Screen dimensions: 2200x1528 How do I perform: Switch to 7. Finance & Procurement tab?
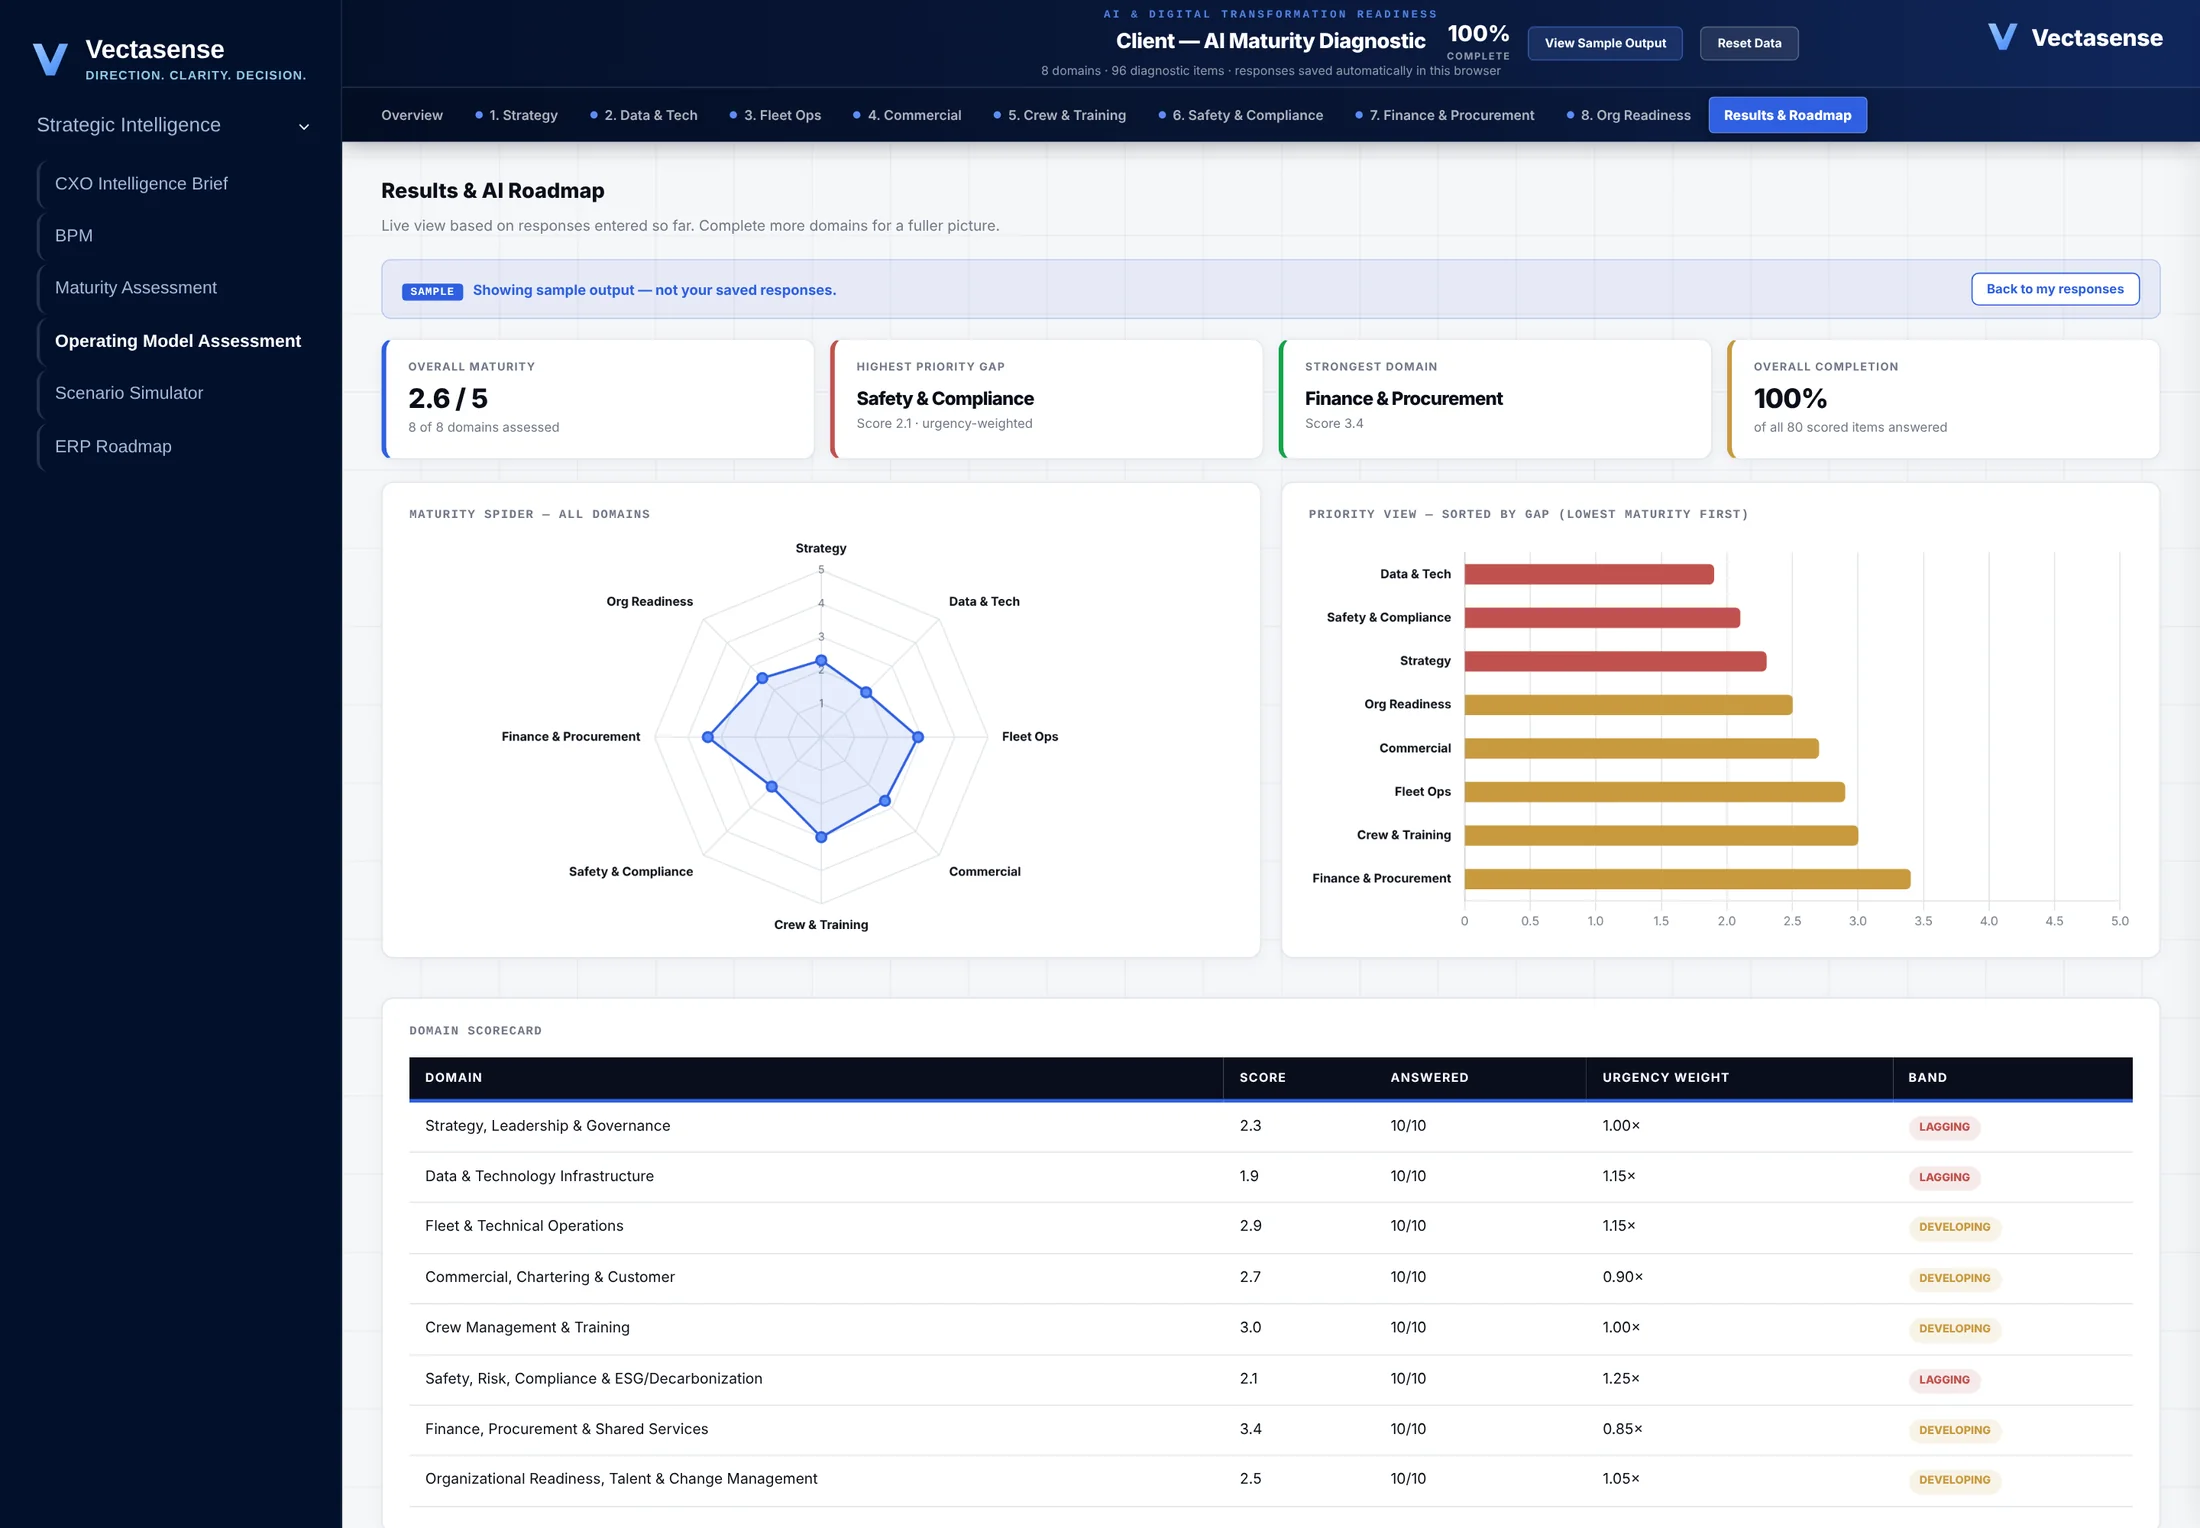click(x=1445, y=115)
